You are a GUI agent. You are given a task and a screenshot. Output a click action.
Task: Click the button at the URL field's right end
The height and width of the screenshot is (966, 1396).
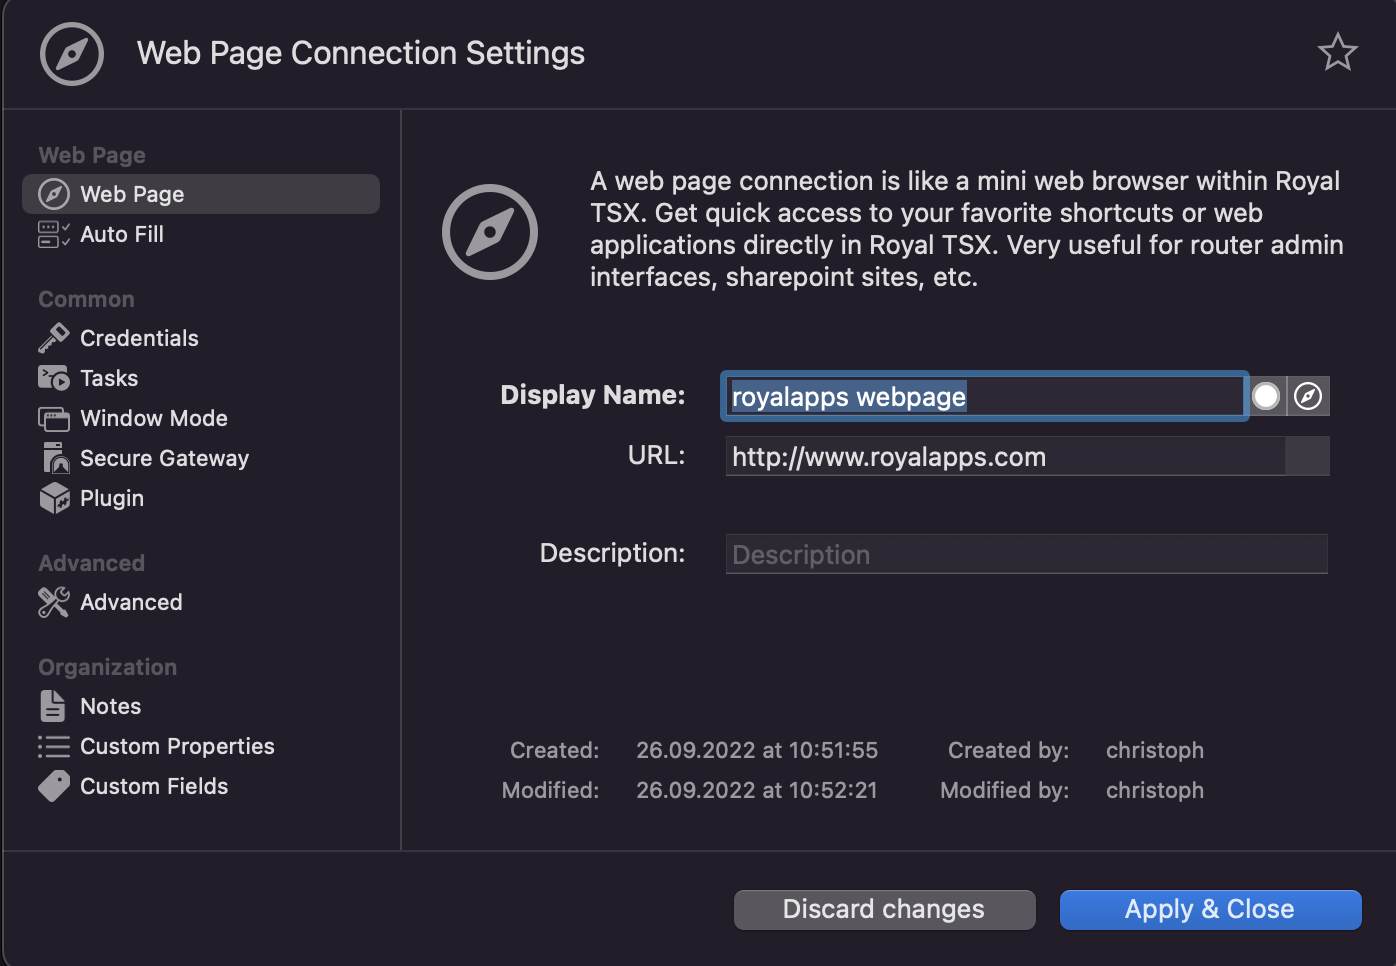pyautogui.click(x=1307, y=457)
